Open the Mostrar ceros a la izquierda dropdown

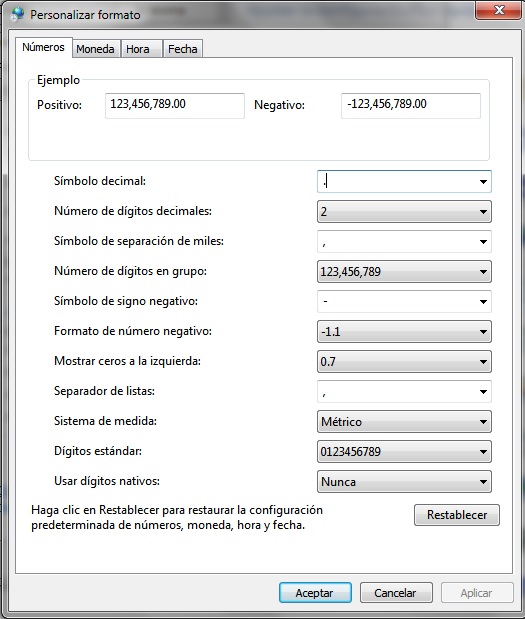404,362
